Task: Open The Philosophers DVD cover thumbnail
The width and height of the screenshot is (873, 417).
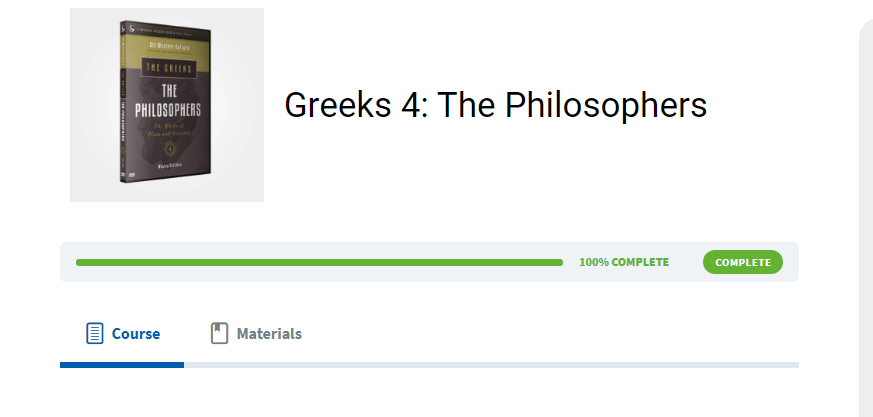Action: (166, 105)
